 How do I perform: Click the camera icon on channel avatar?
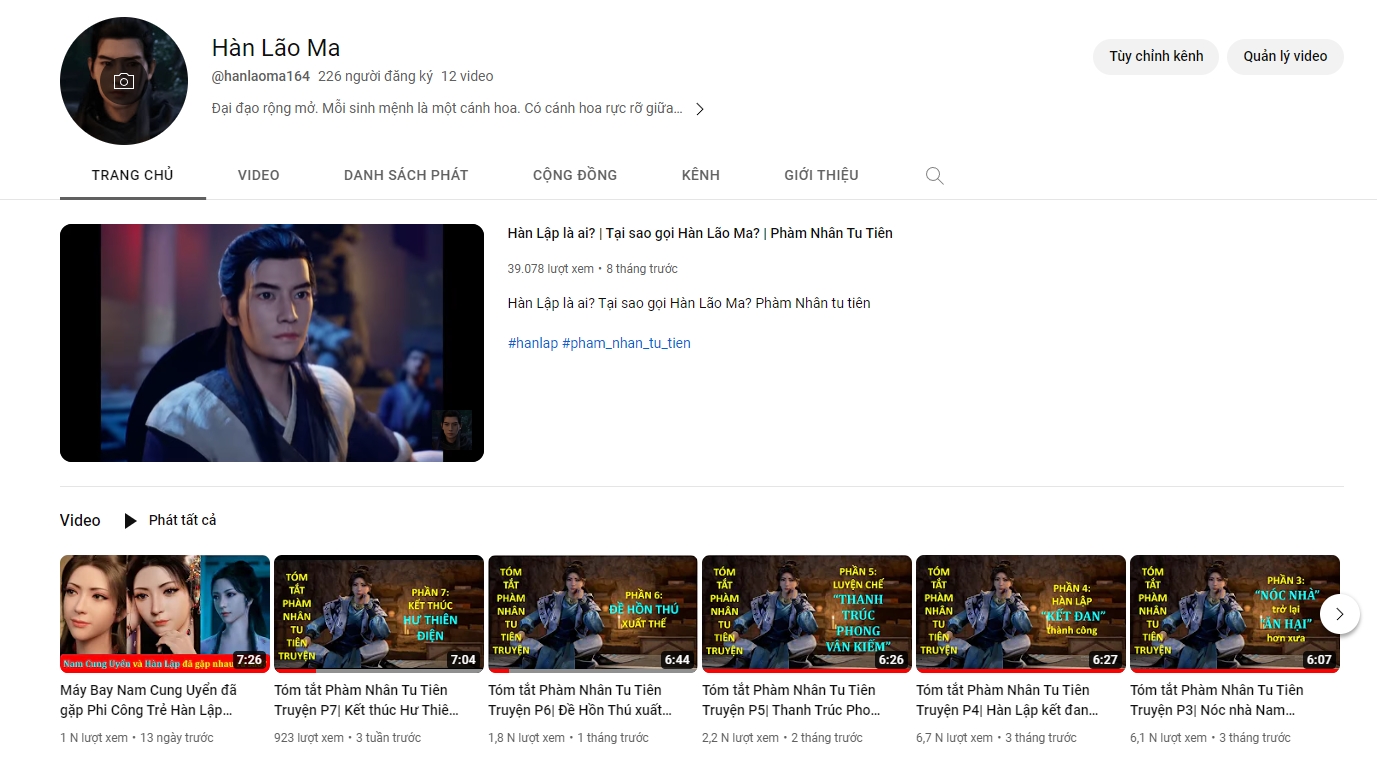tap(124, 81)
